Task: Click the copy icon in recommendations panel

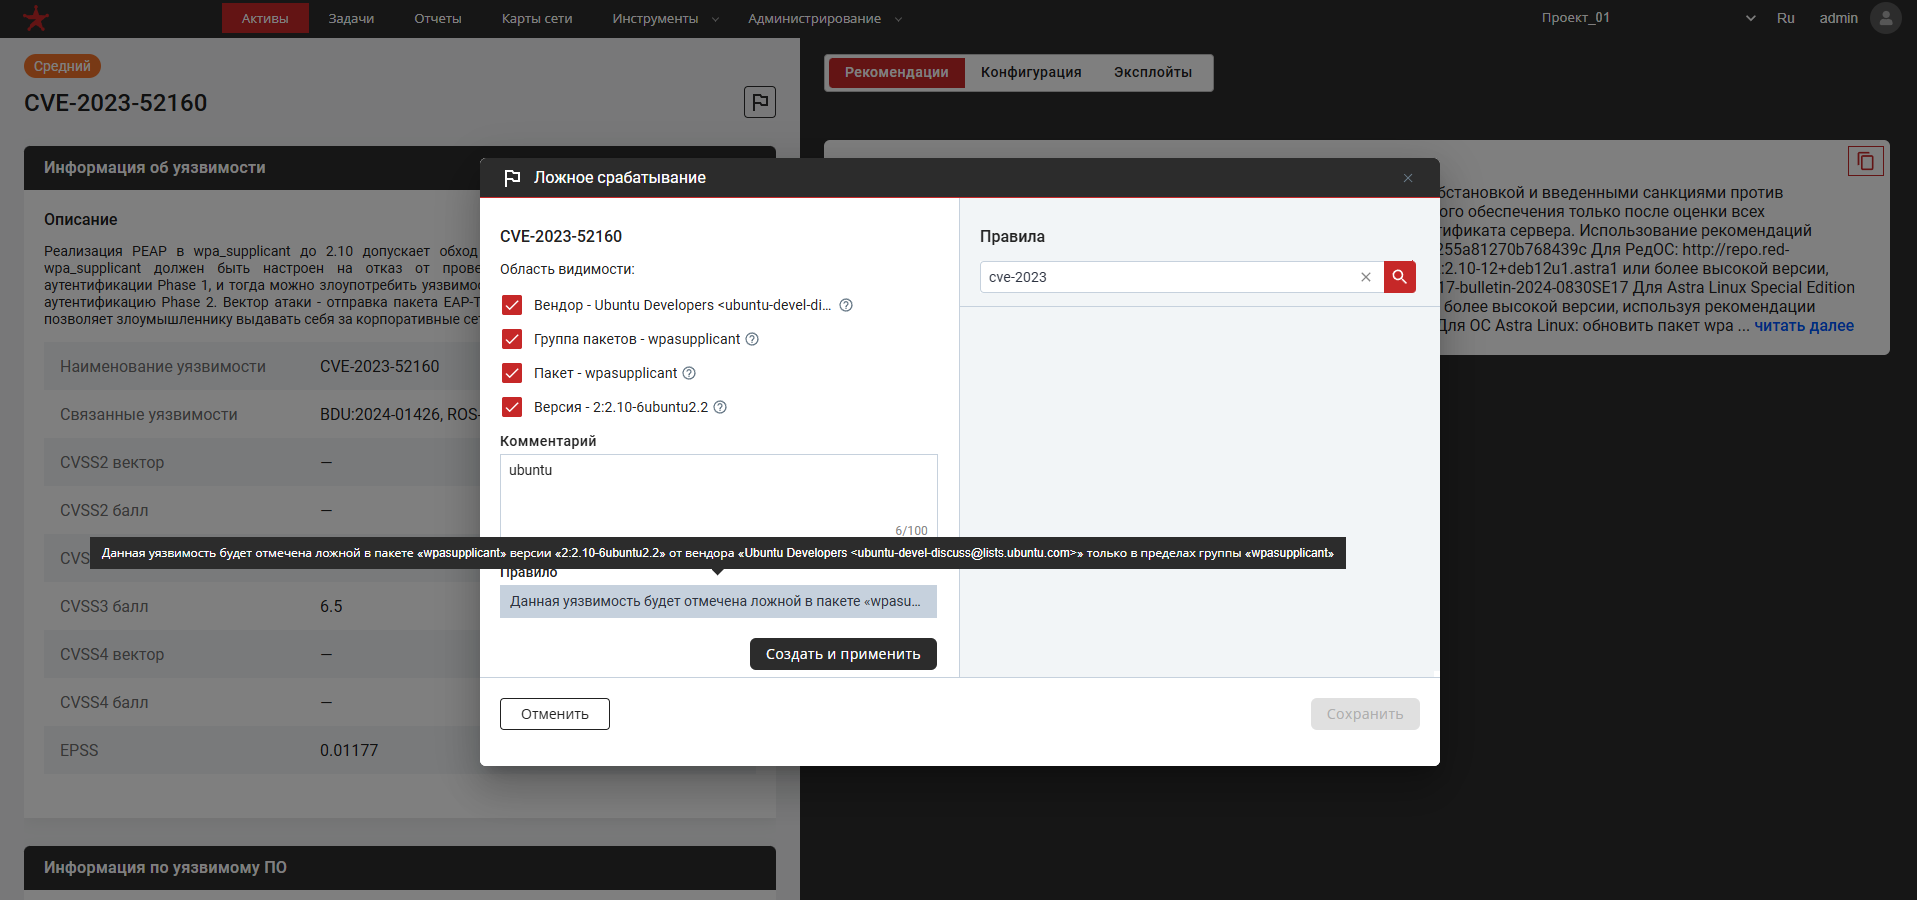Action: click(x=1865, y=161)
